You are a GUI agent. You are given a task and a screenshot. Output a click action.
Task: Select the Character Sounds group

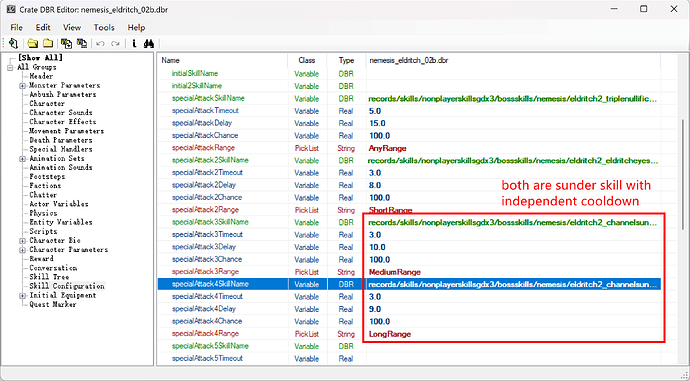coord(61,113)
